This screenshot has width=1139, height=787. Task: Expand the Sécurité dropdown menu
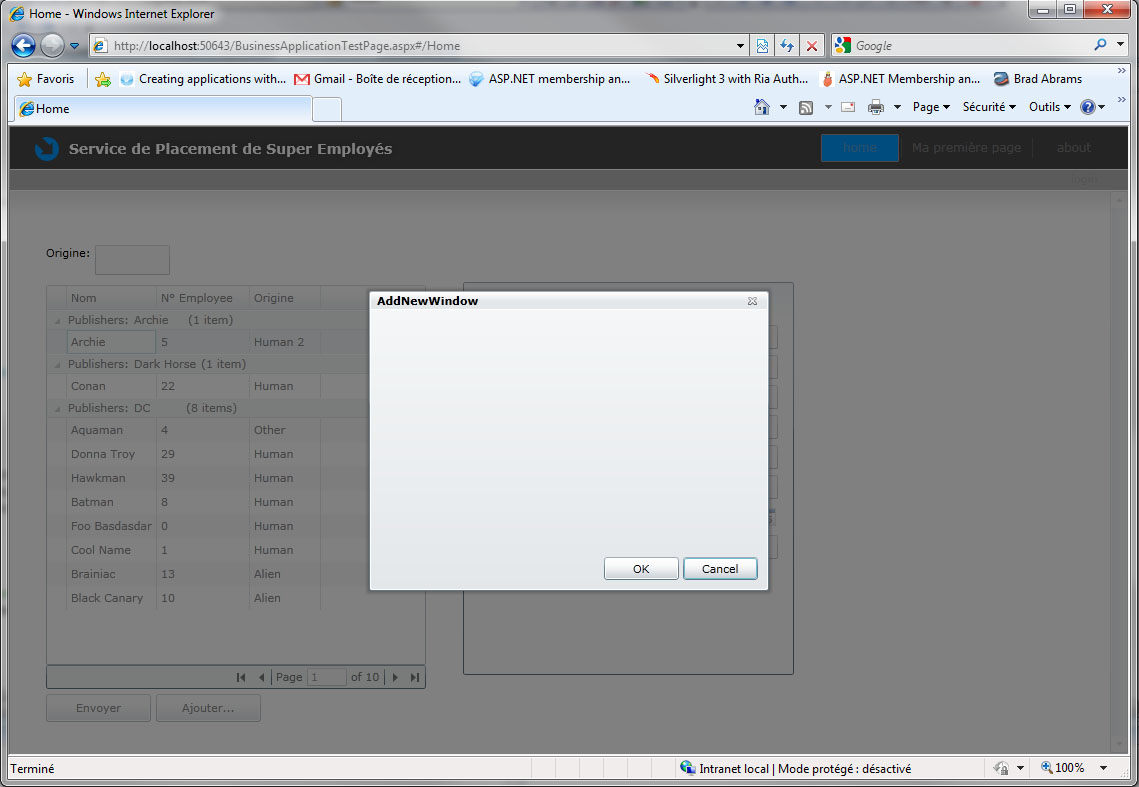[x=989, y=107]
